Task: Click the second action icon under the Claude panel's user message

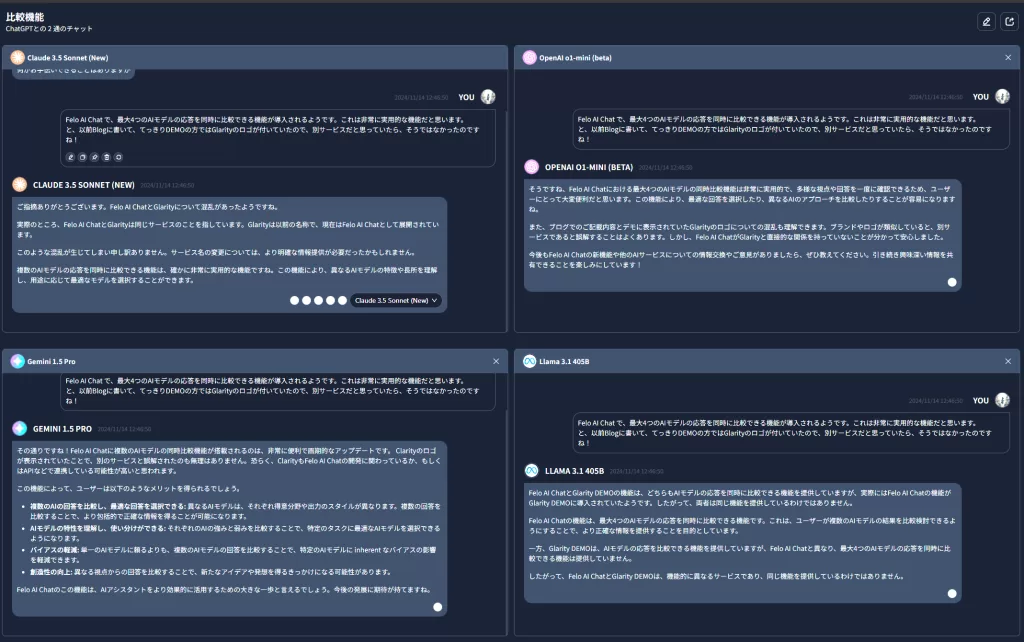Action: (82, 157)
